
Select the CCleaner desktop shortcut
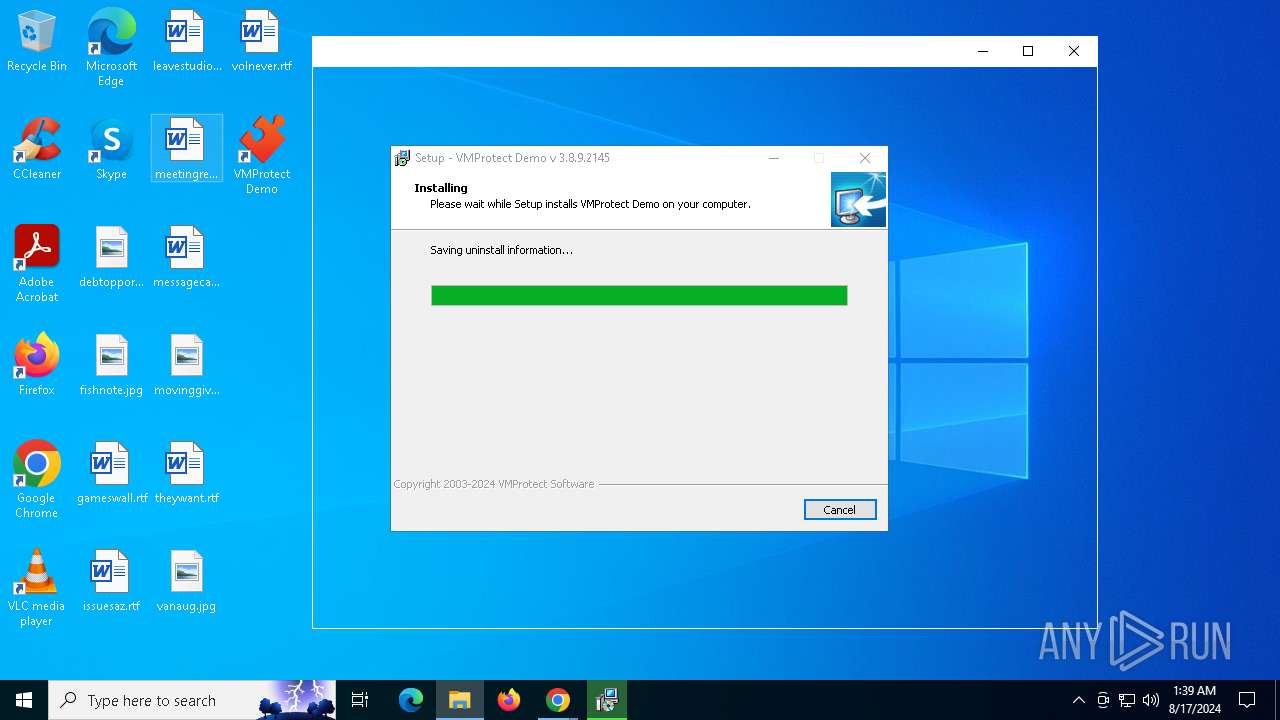37,149
